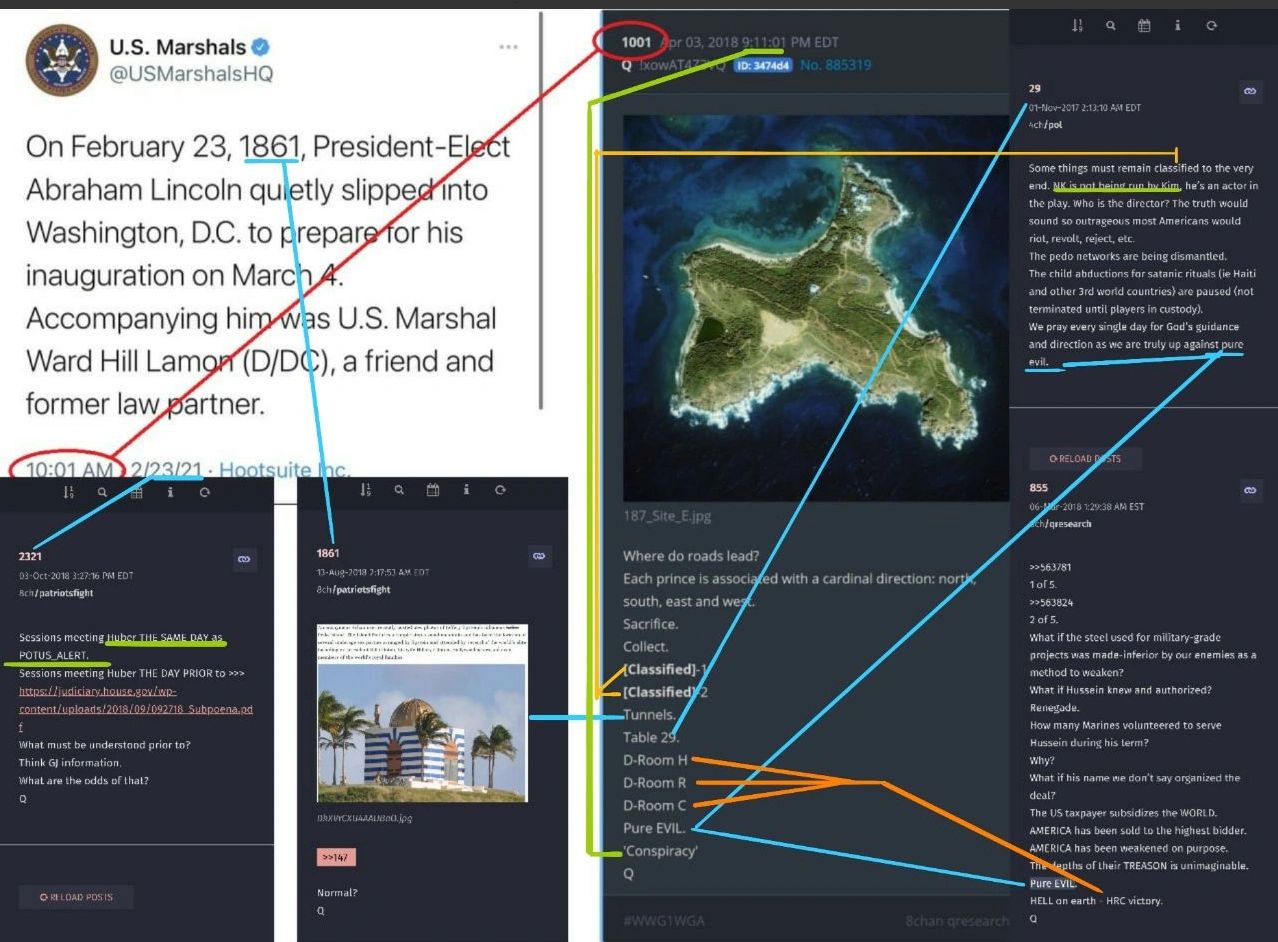Click the chain link icon for post 2321
1278x942 pixels.
click(x=244, y=560)
